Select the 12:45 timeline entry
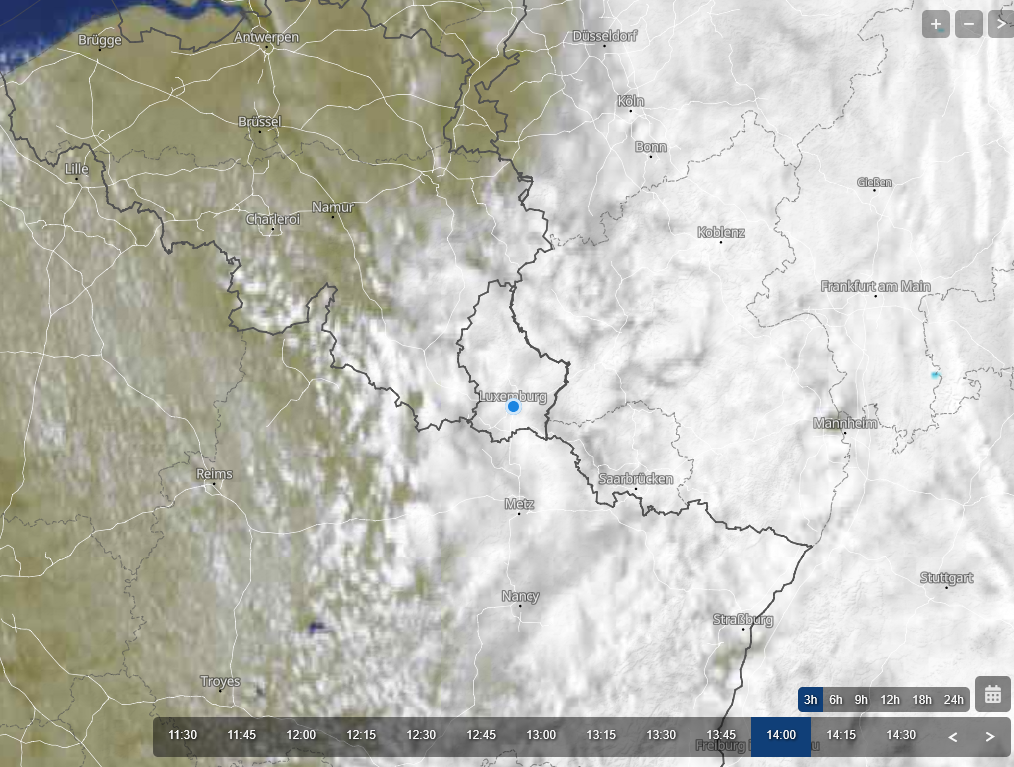Image resolution: width=1014 pixels, height=767 pixels. pos(481,735)
